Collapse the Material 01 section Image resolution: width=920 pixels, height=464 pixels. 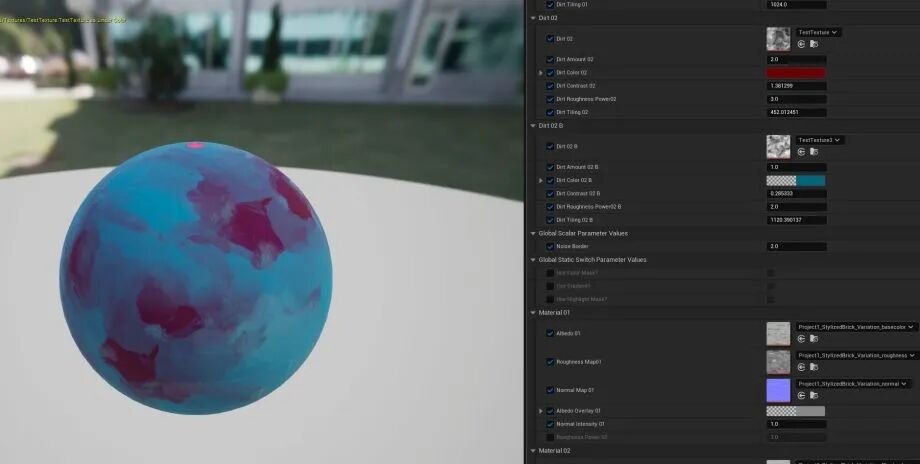point(533,313)
